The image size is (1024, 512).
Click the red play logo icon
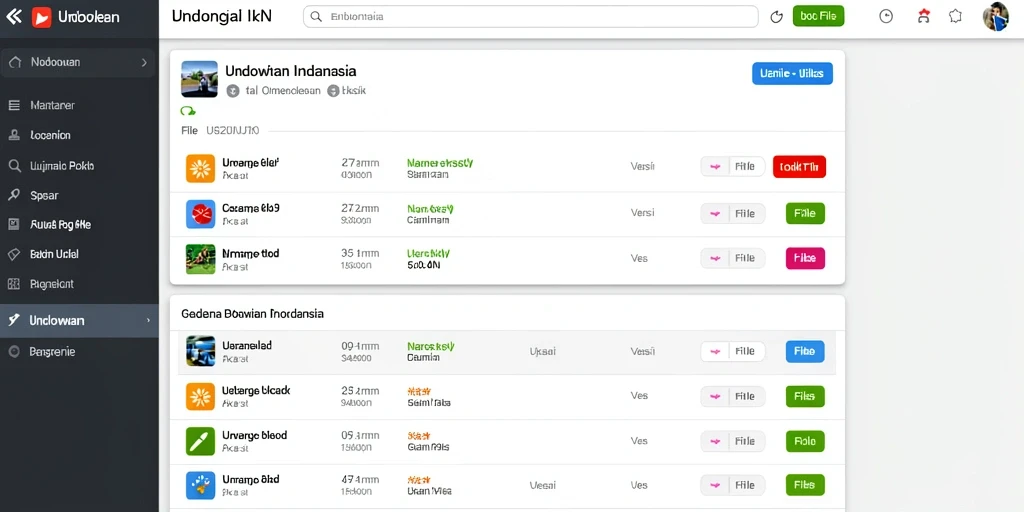coord(41,18)
